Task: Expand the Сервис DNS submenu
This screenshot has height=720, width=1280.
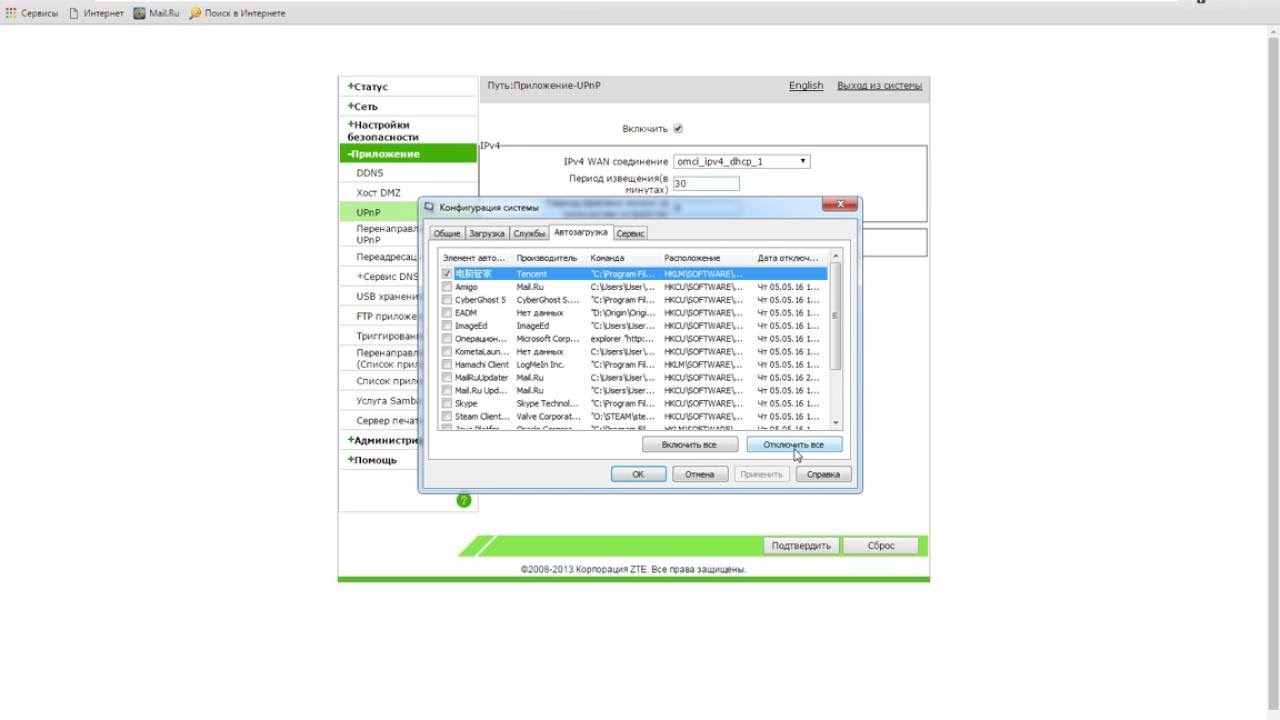Action: (388, 276)
